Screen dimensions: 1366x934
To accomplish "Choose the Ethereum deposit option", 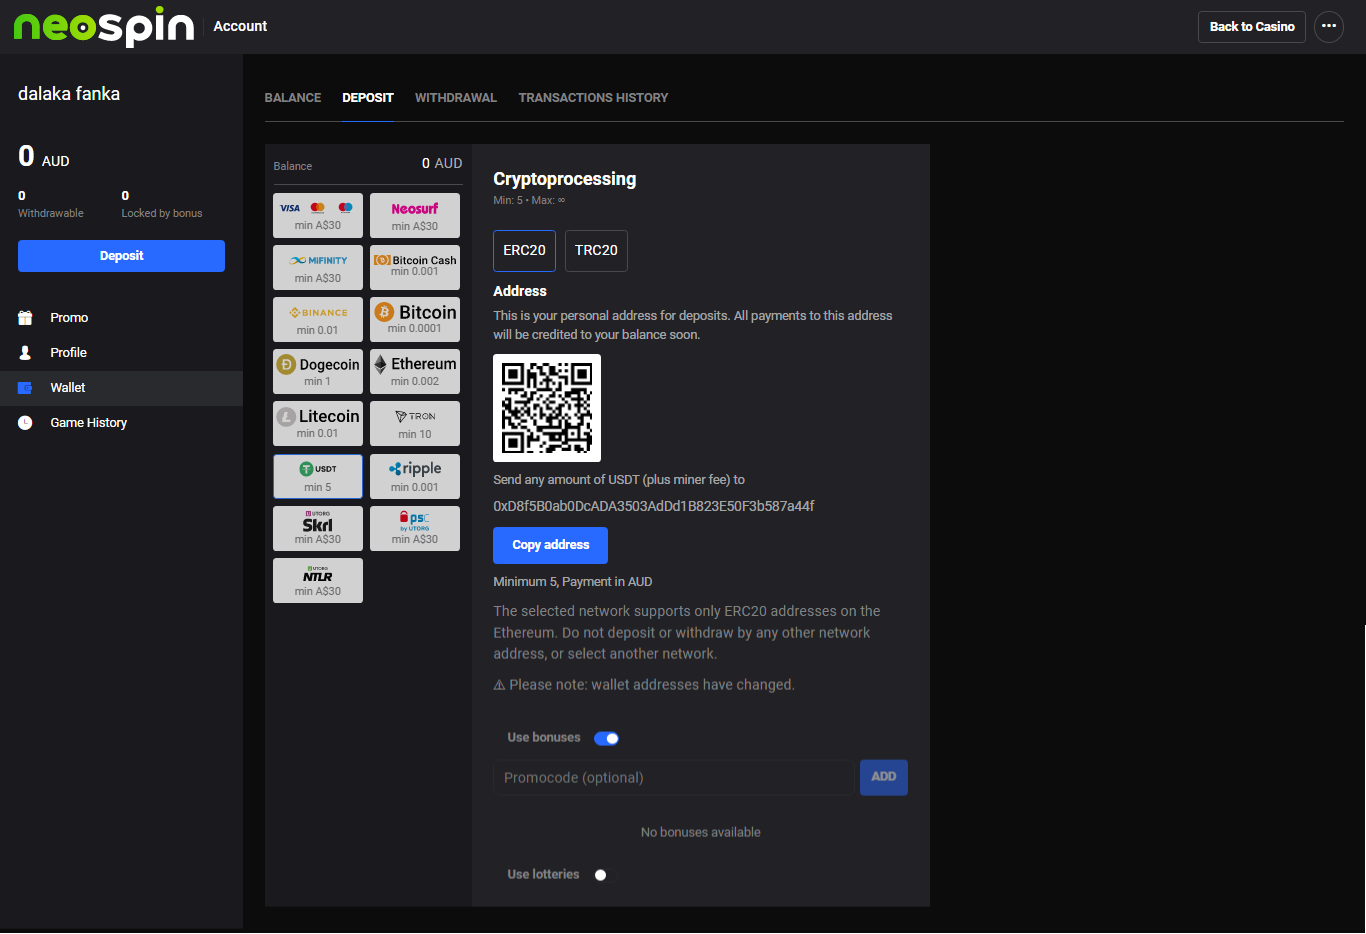I will point(415,371).
